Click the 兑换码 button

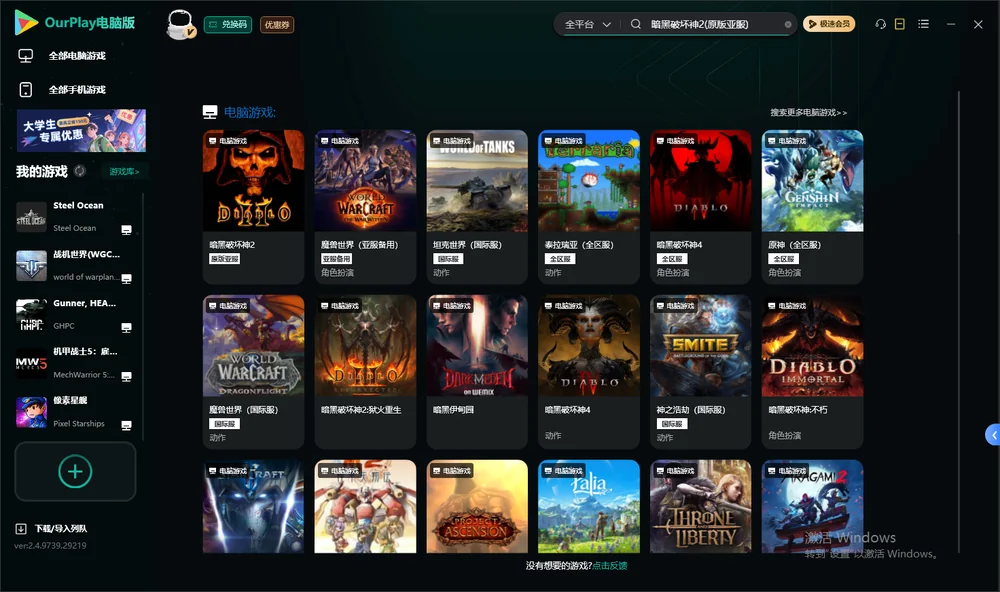[x=228, y=25]
